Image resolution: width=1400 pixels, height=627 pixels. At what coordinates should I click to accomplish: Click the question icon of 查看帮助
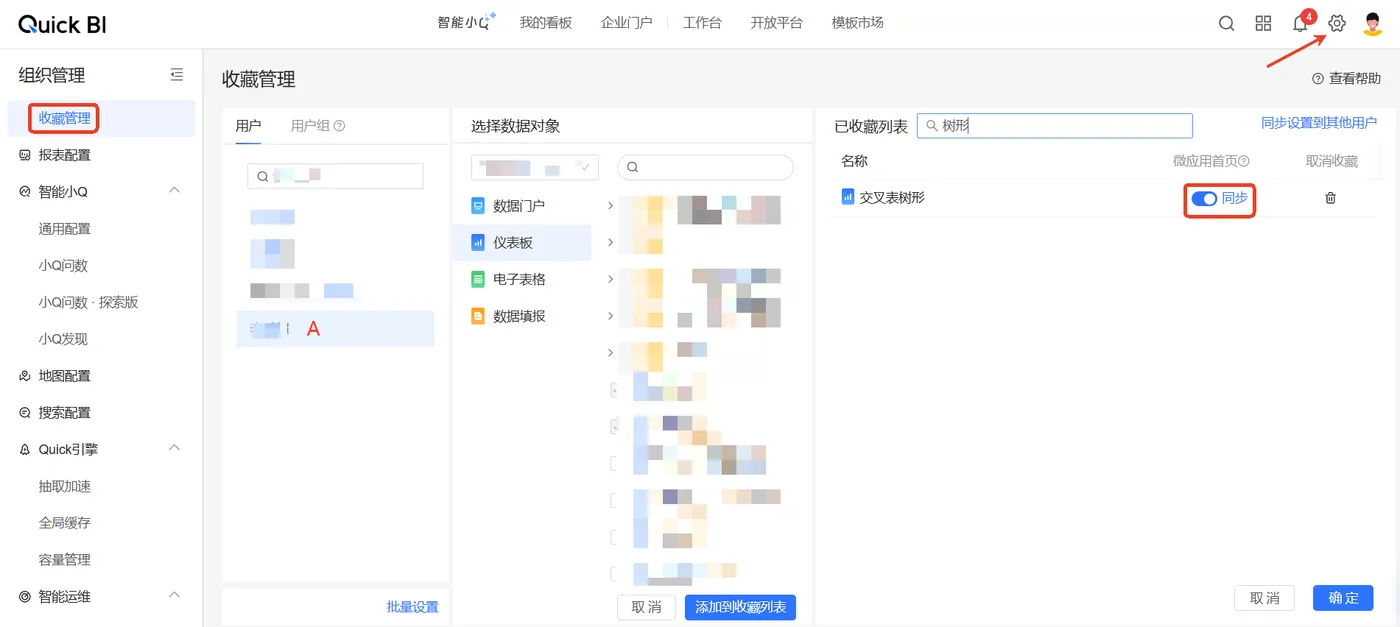(1317, 78)
